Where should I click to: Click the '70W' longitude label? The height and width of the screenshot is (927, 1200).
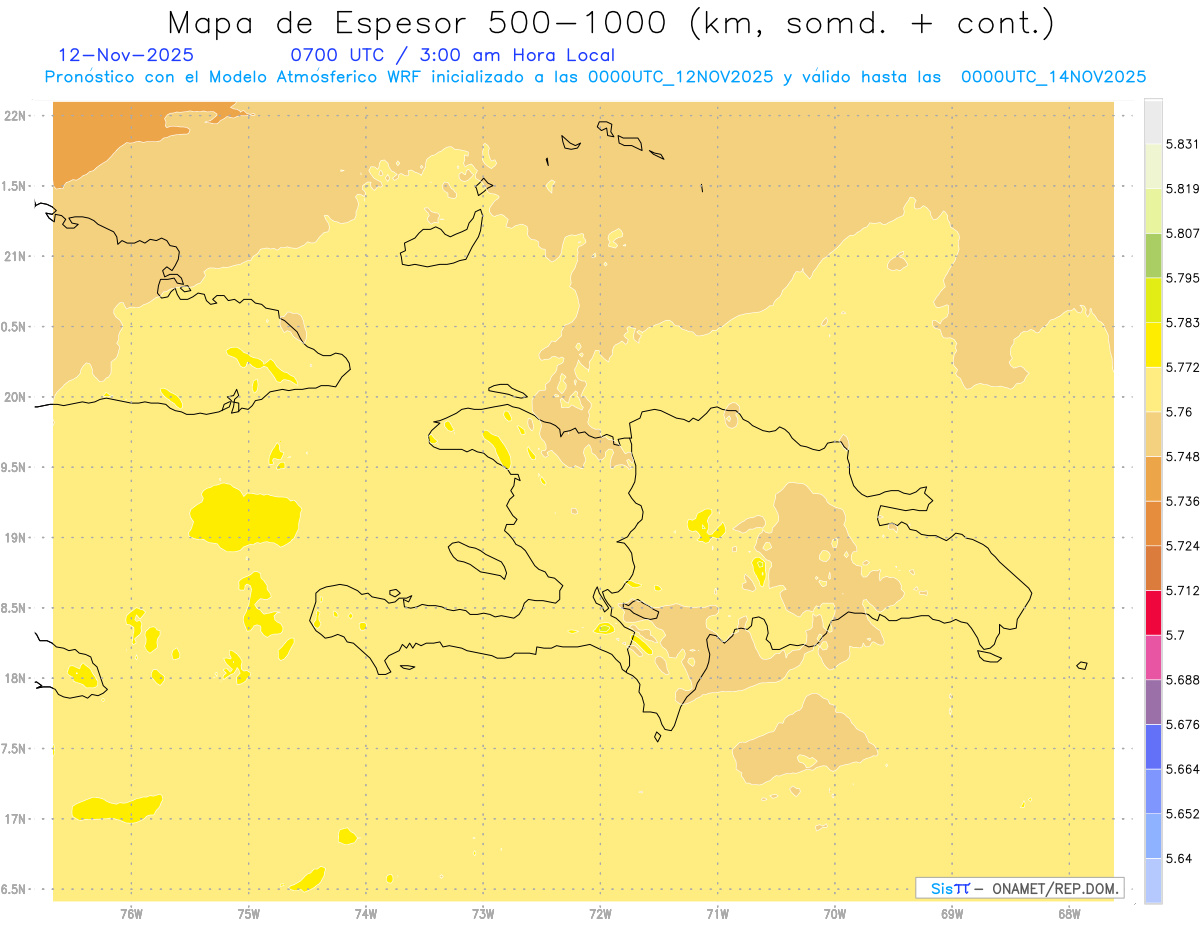[835, 914]
